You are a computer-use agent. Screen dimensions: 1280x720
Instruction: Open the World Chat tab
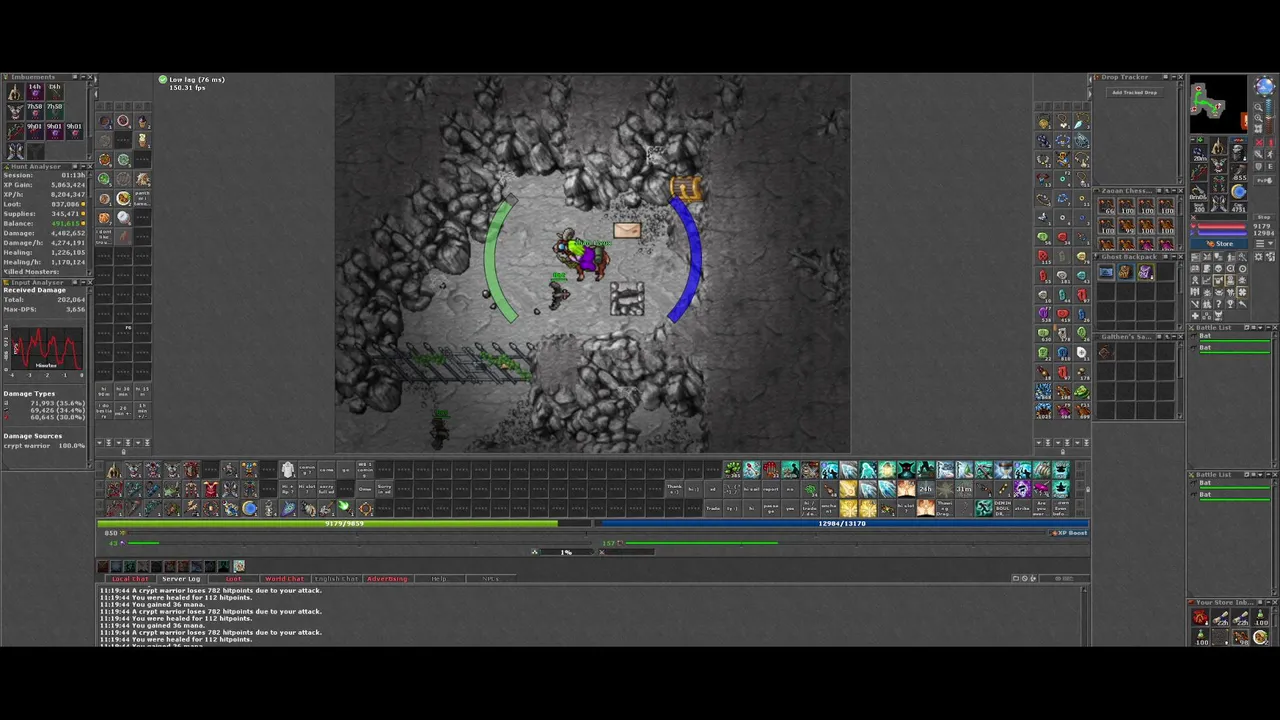(x=284, y=579)
